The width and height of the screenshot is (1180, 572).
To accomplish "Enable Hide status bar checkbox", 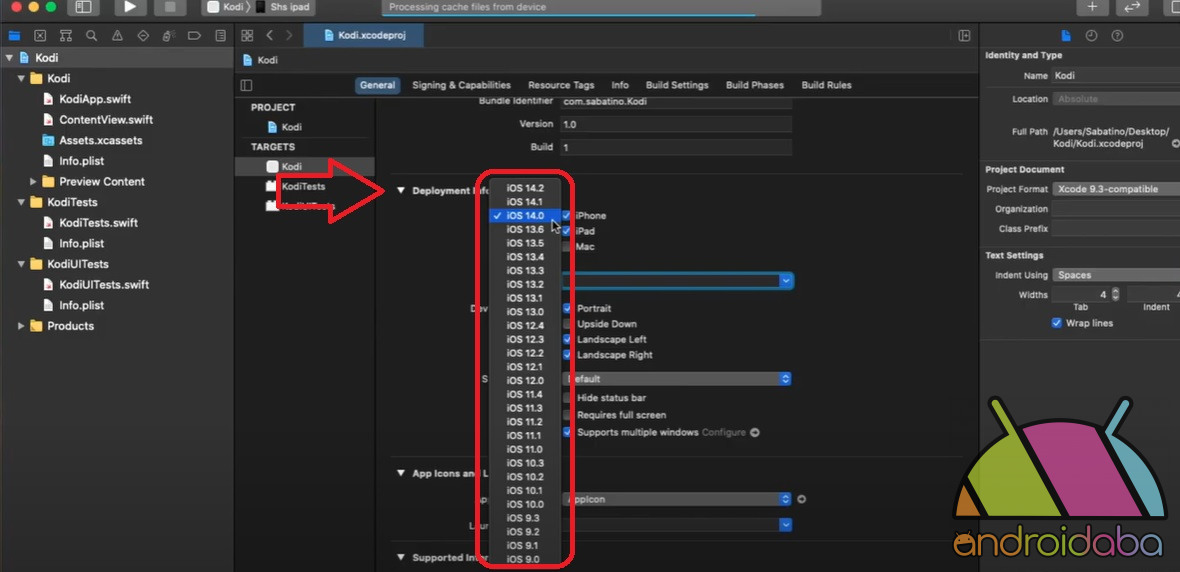I will 567,397.
